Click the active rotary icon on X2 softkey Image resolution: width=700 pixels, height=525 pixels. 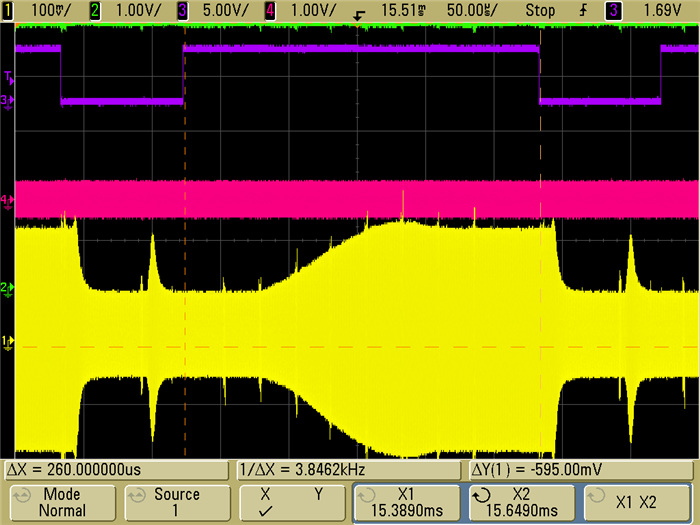click(481, 496)
